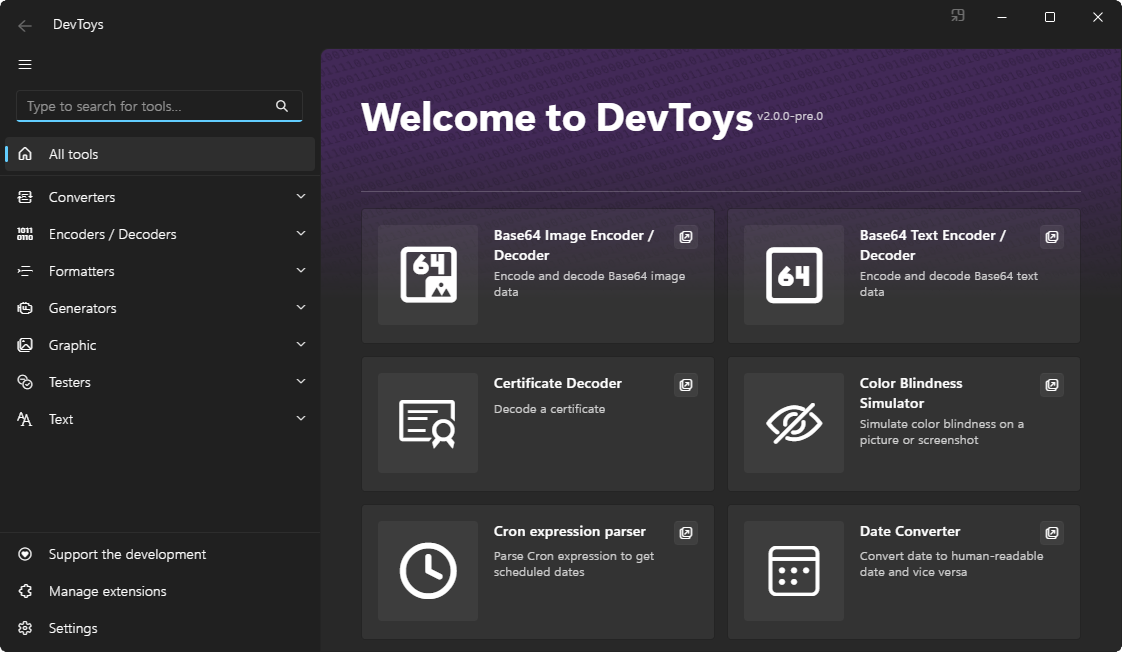Open Date Converter in a new window
Viewport: 1122px width, 652px height.
(1051, 533)
